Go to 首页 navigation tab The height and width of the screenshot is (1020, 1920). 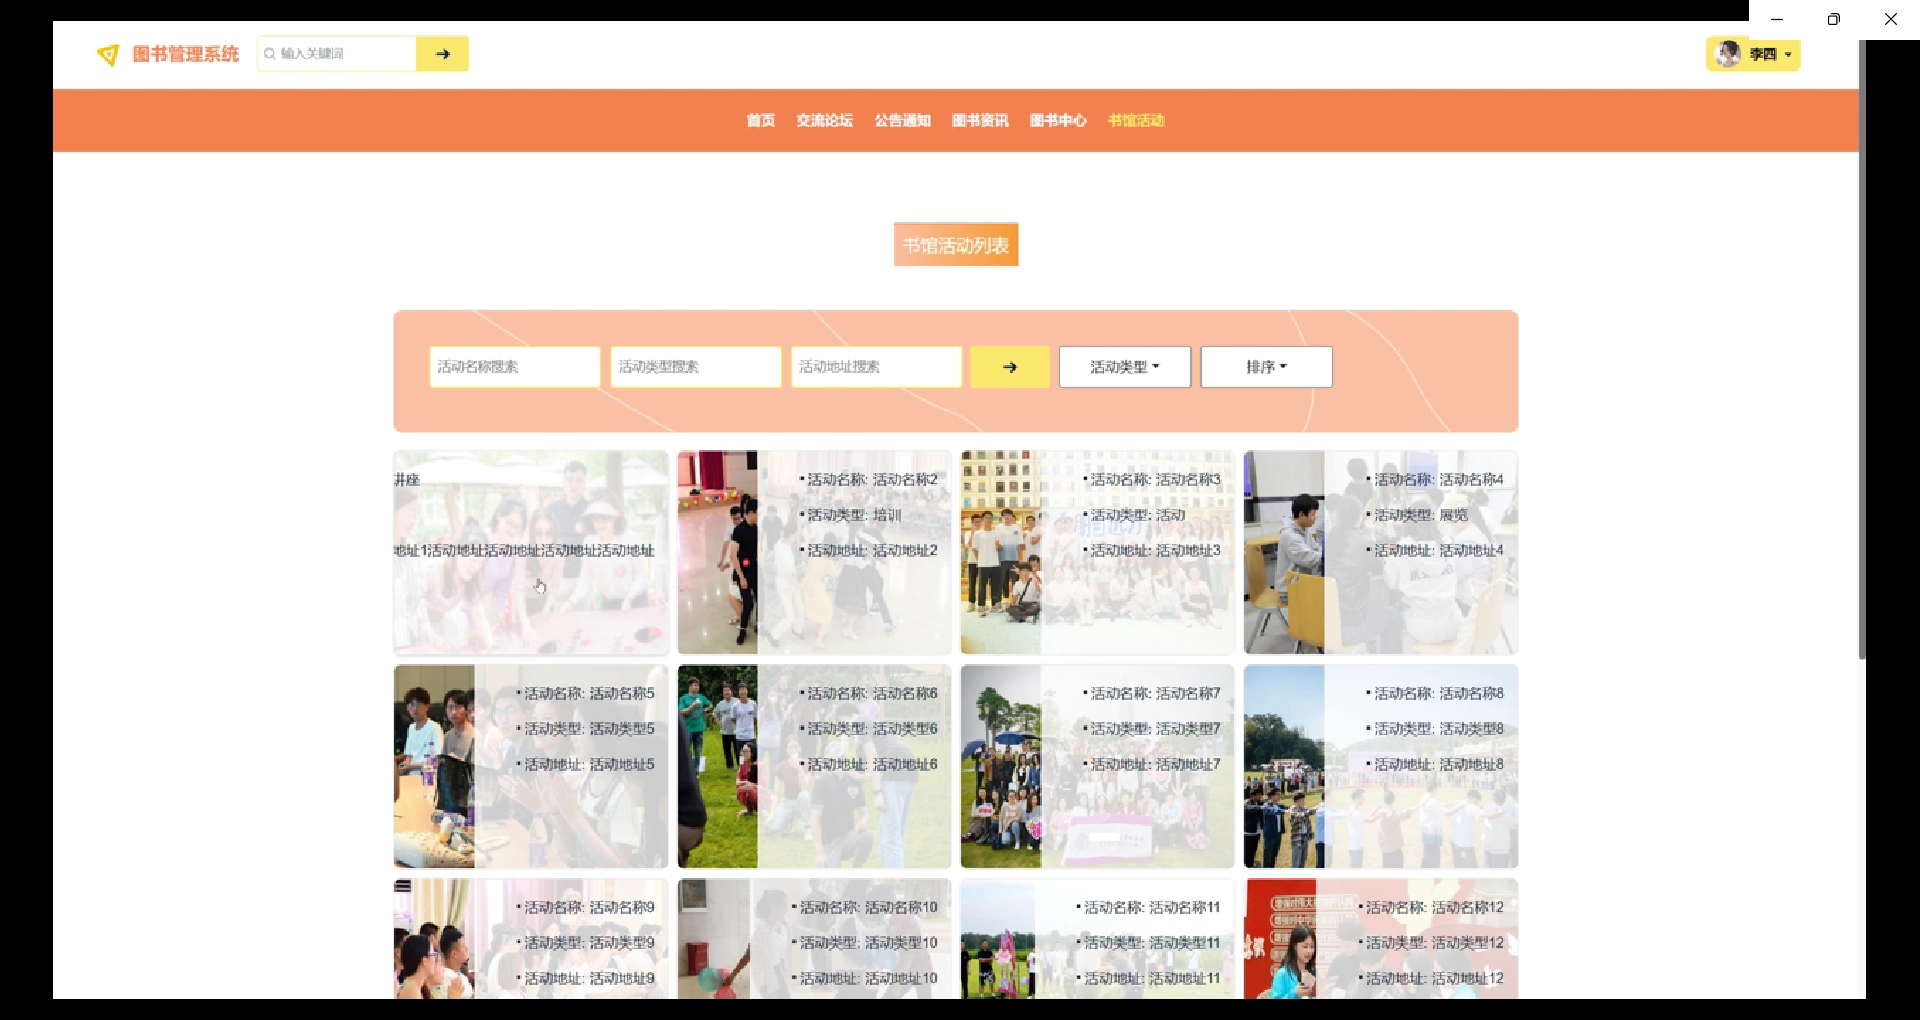pos(760,120)
